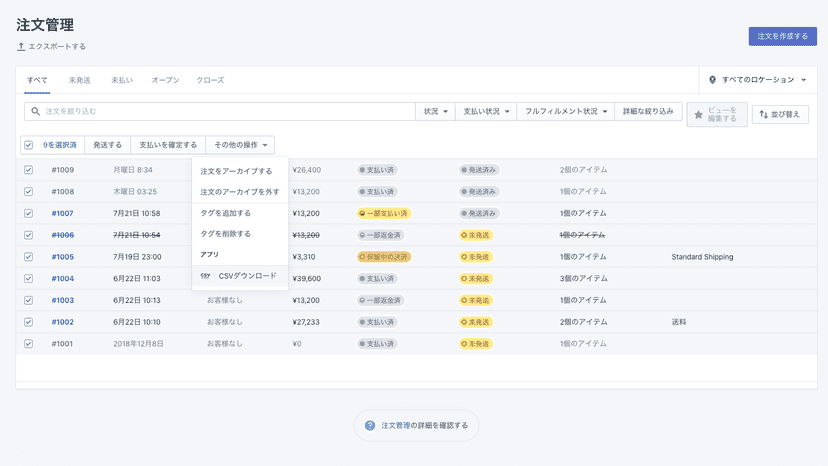Uncheck order #1001 checkbox
This screenshot has width=828, height=466.
29,343
